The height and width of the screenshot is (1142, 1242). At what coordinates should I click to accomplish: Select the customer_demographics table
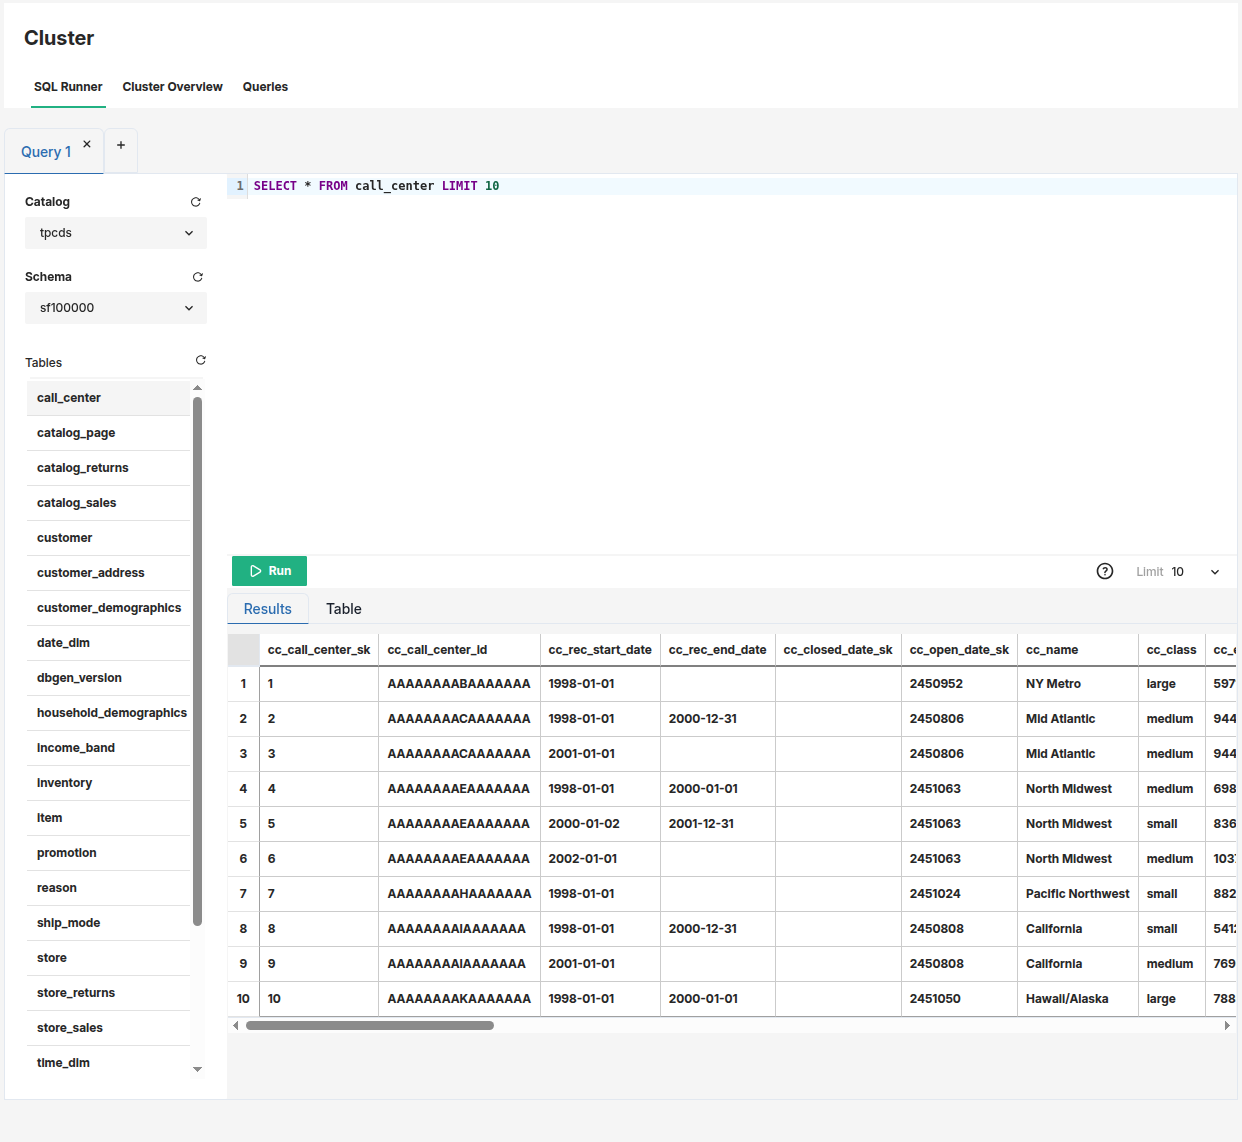coord(109,607)
